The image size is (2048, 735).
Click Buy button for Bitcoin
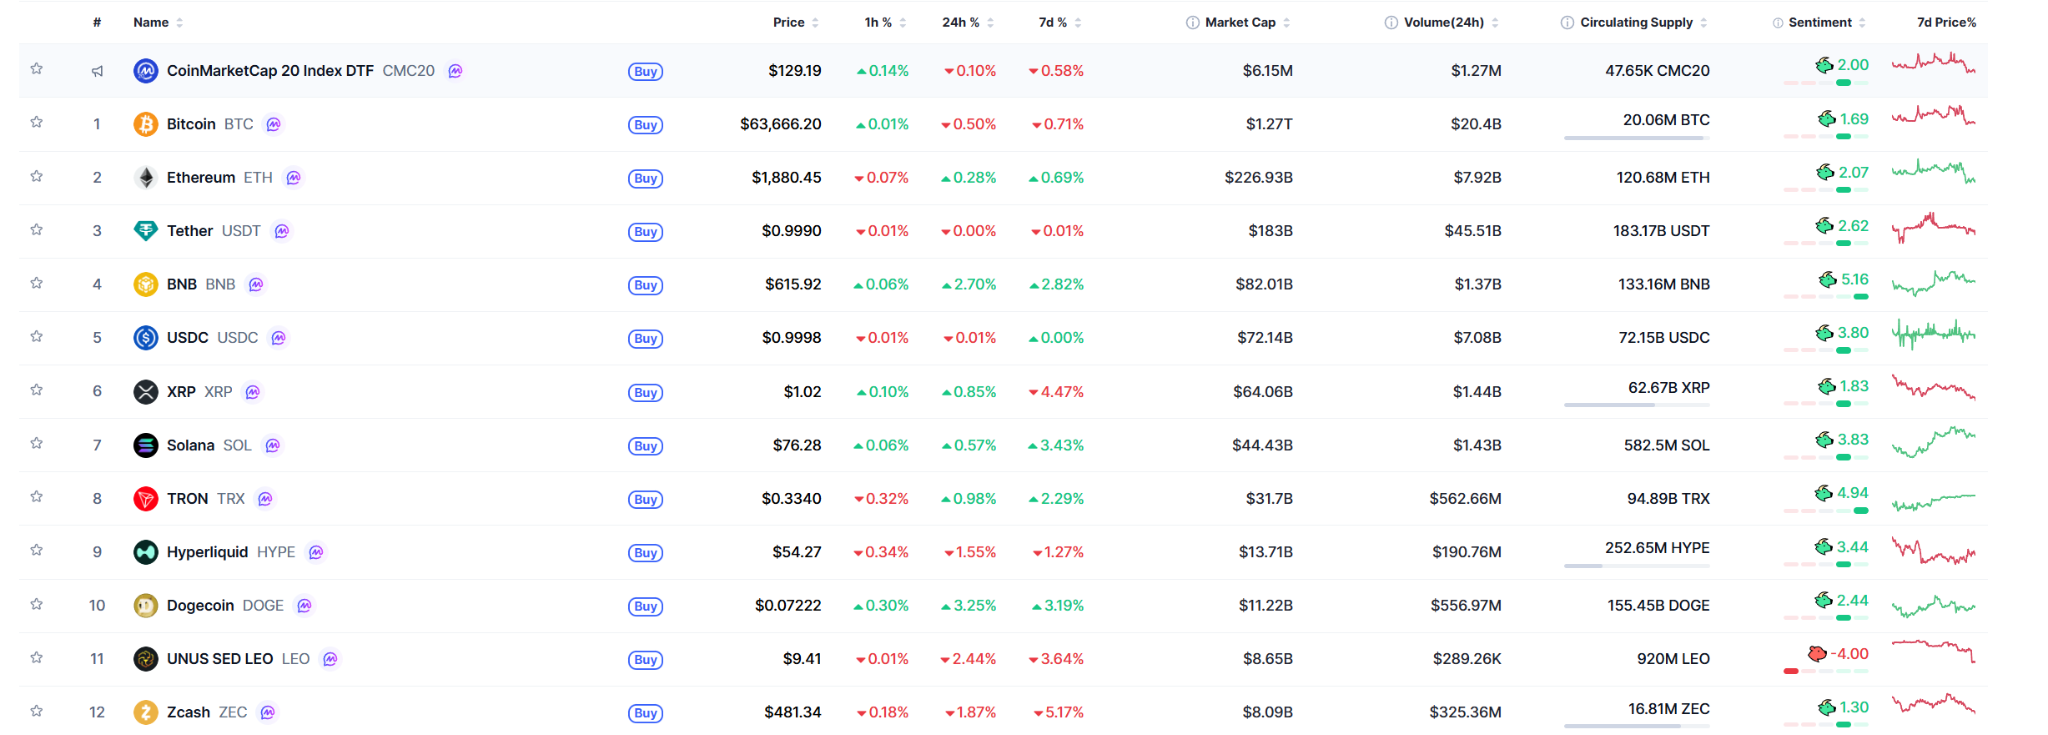(645, 125)
